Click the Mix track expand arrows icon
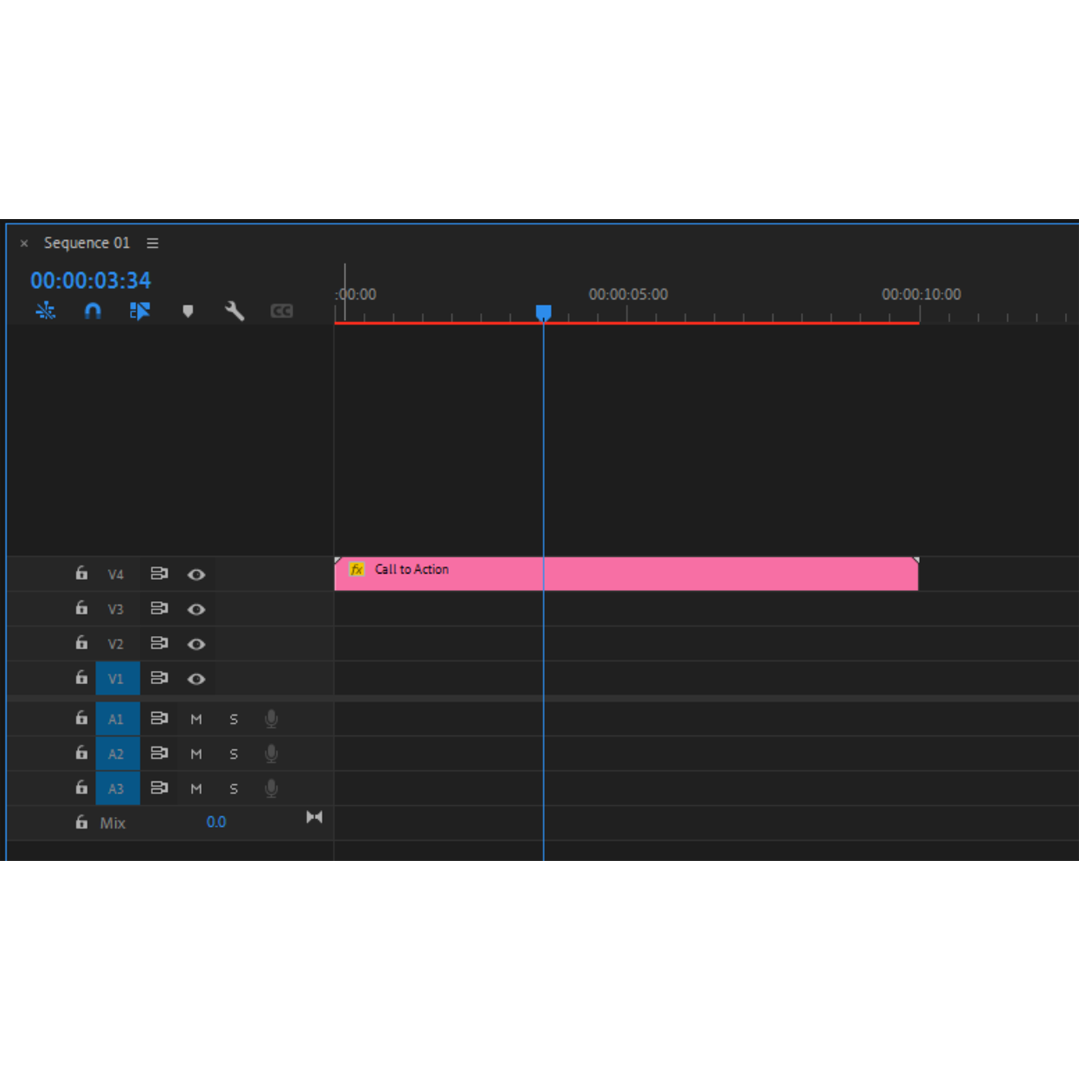 coord(314,818)
